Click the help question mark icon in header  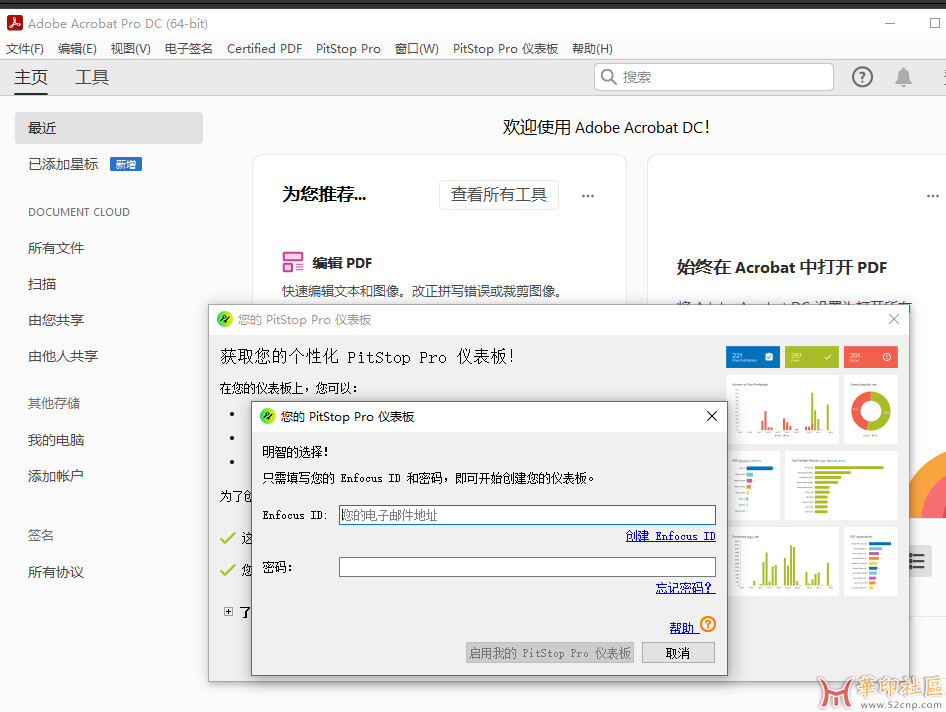(862, 77)
